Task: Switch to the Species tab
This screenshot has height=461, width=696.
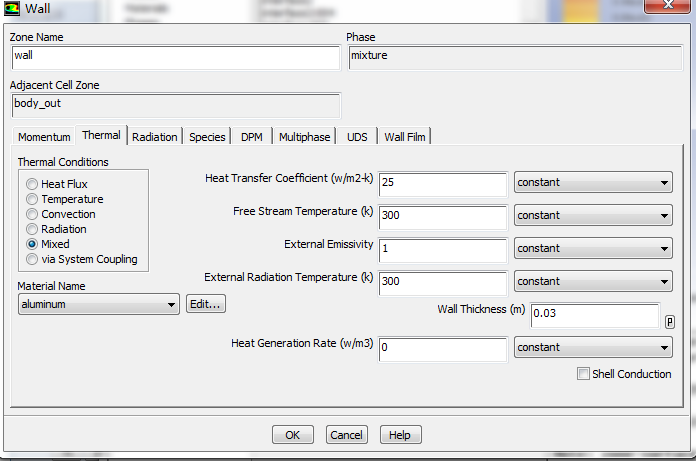Action: [x=207, y=137]
